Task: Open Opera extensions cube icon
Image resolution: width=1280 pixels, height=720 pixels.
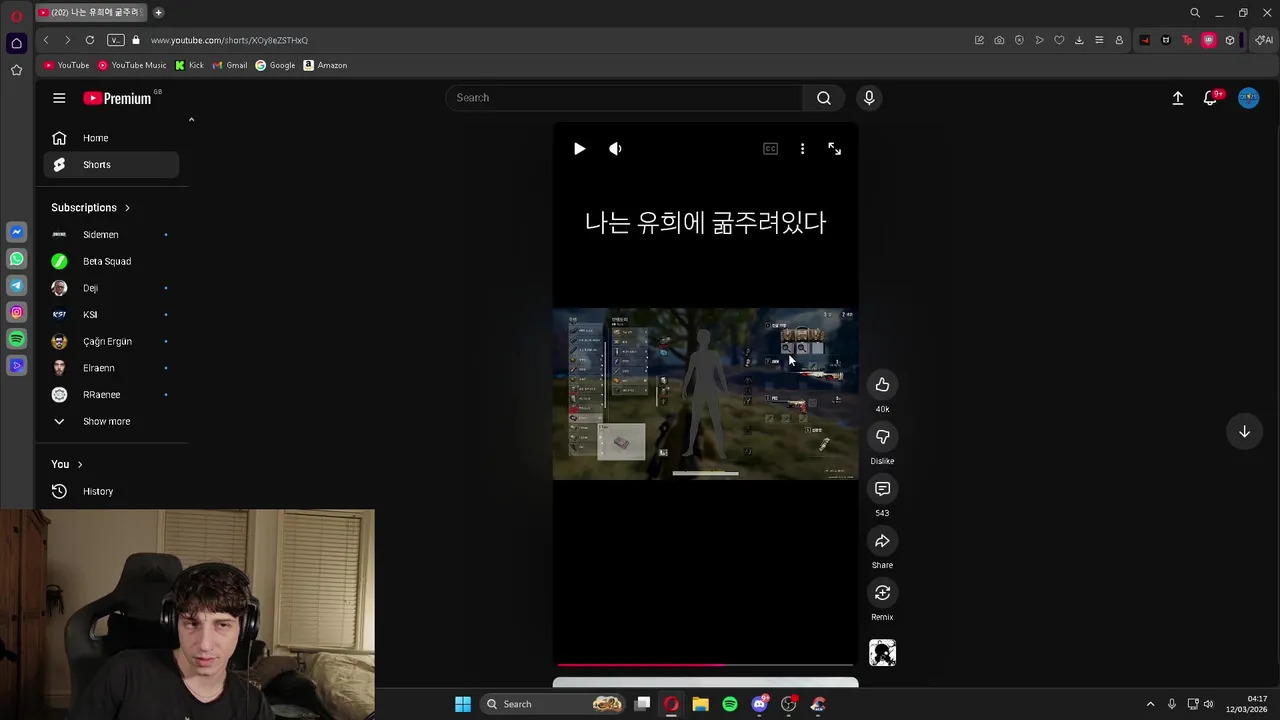Action: 1230,40
